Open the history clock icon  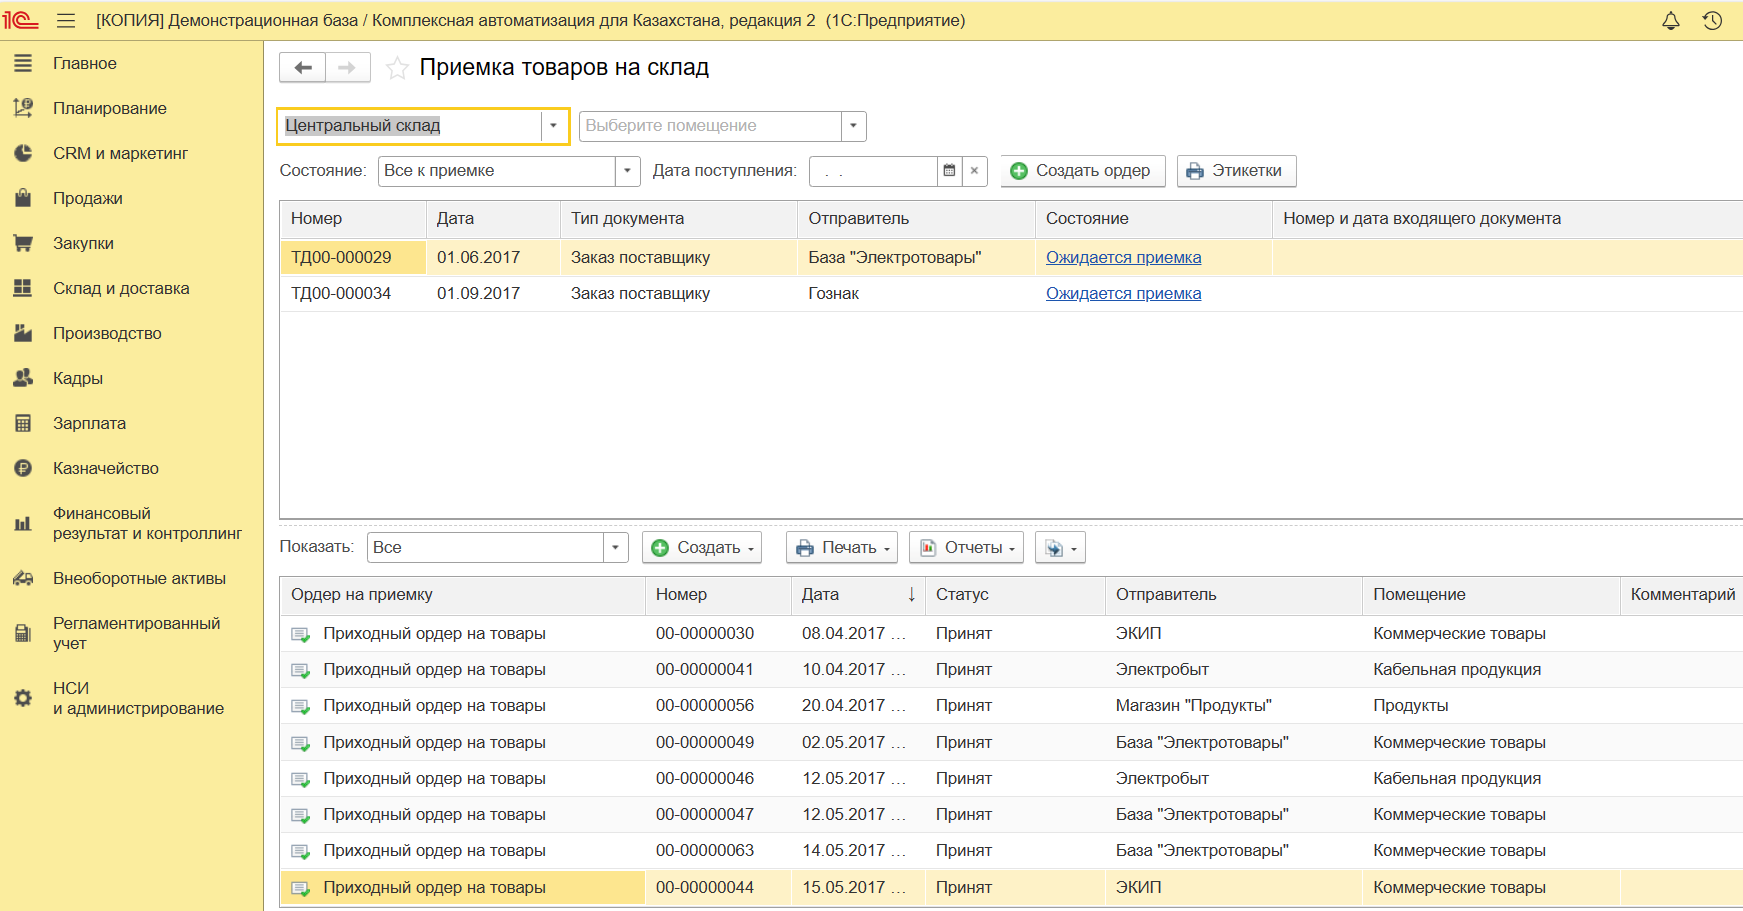click(1712, 21)
